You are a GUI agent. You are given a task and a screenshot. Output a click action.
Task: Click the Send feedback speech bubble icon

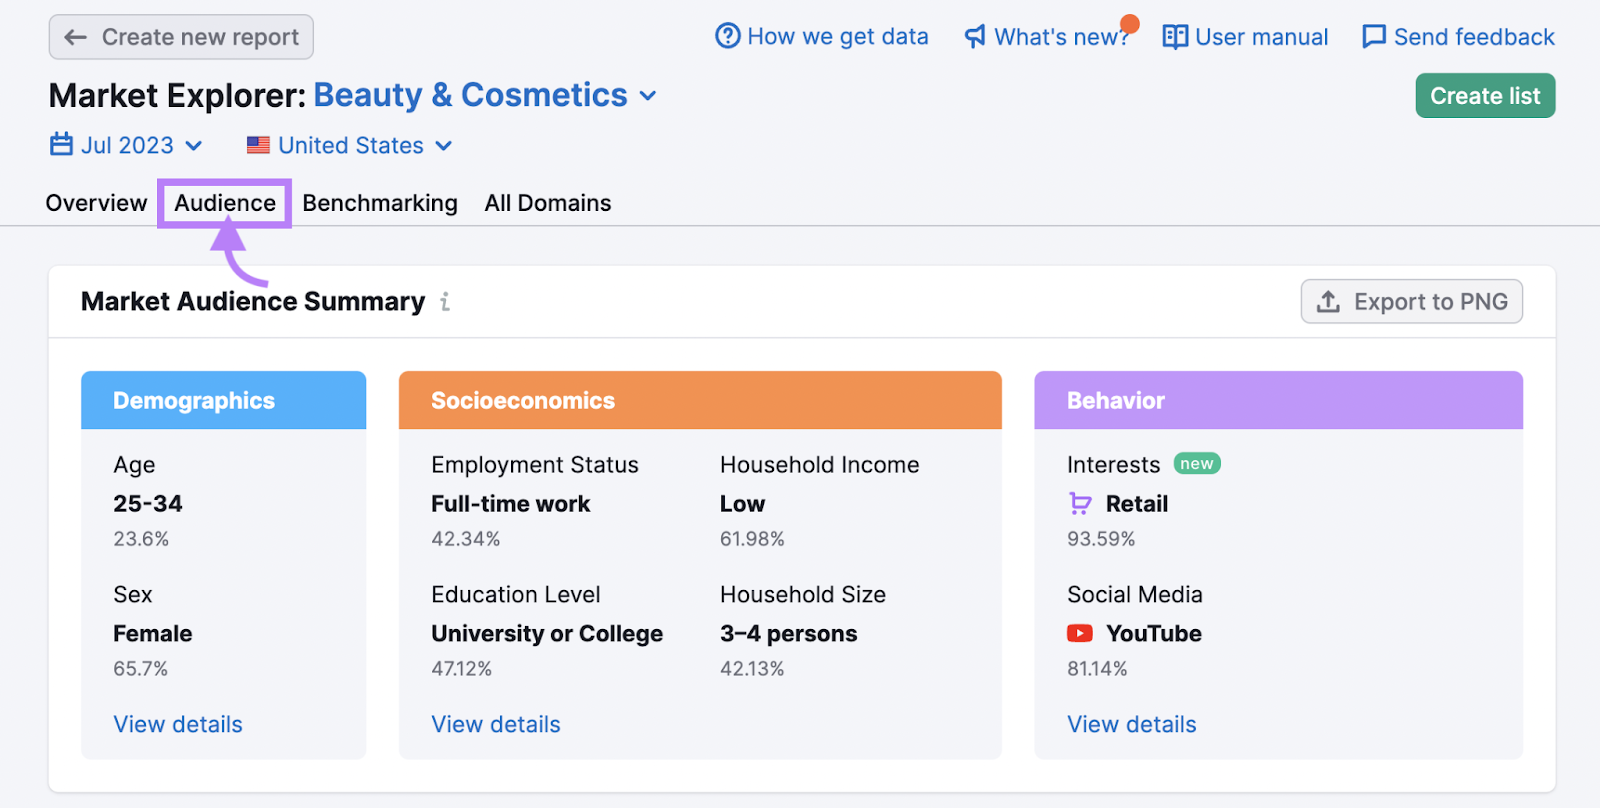tap(1374, 37)
